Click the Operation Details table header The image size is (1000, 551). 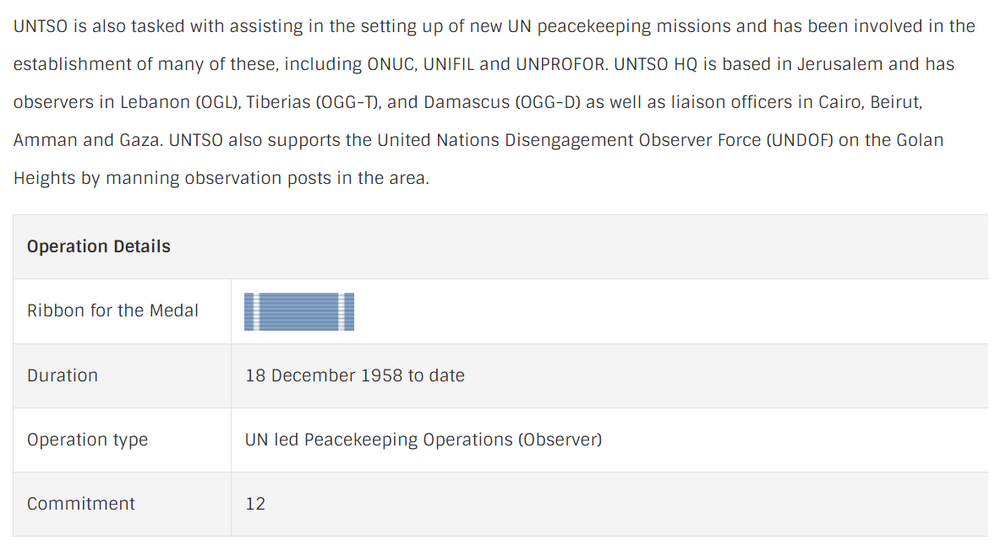[99, 247]
